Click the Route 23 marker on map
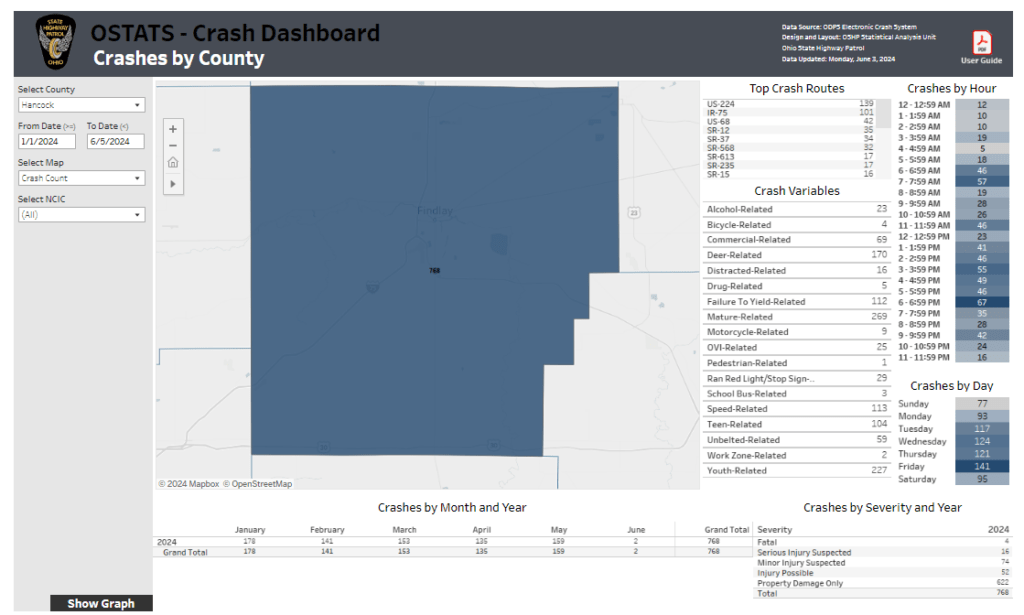Viewport: 1024px width, 615px height. coord(633,212)
